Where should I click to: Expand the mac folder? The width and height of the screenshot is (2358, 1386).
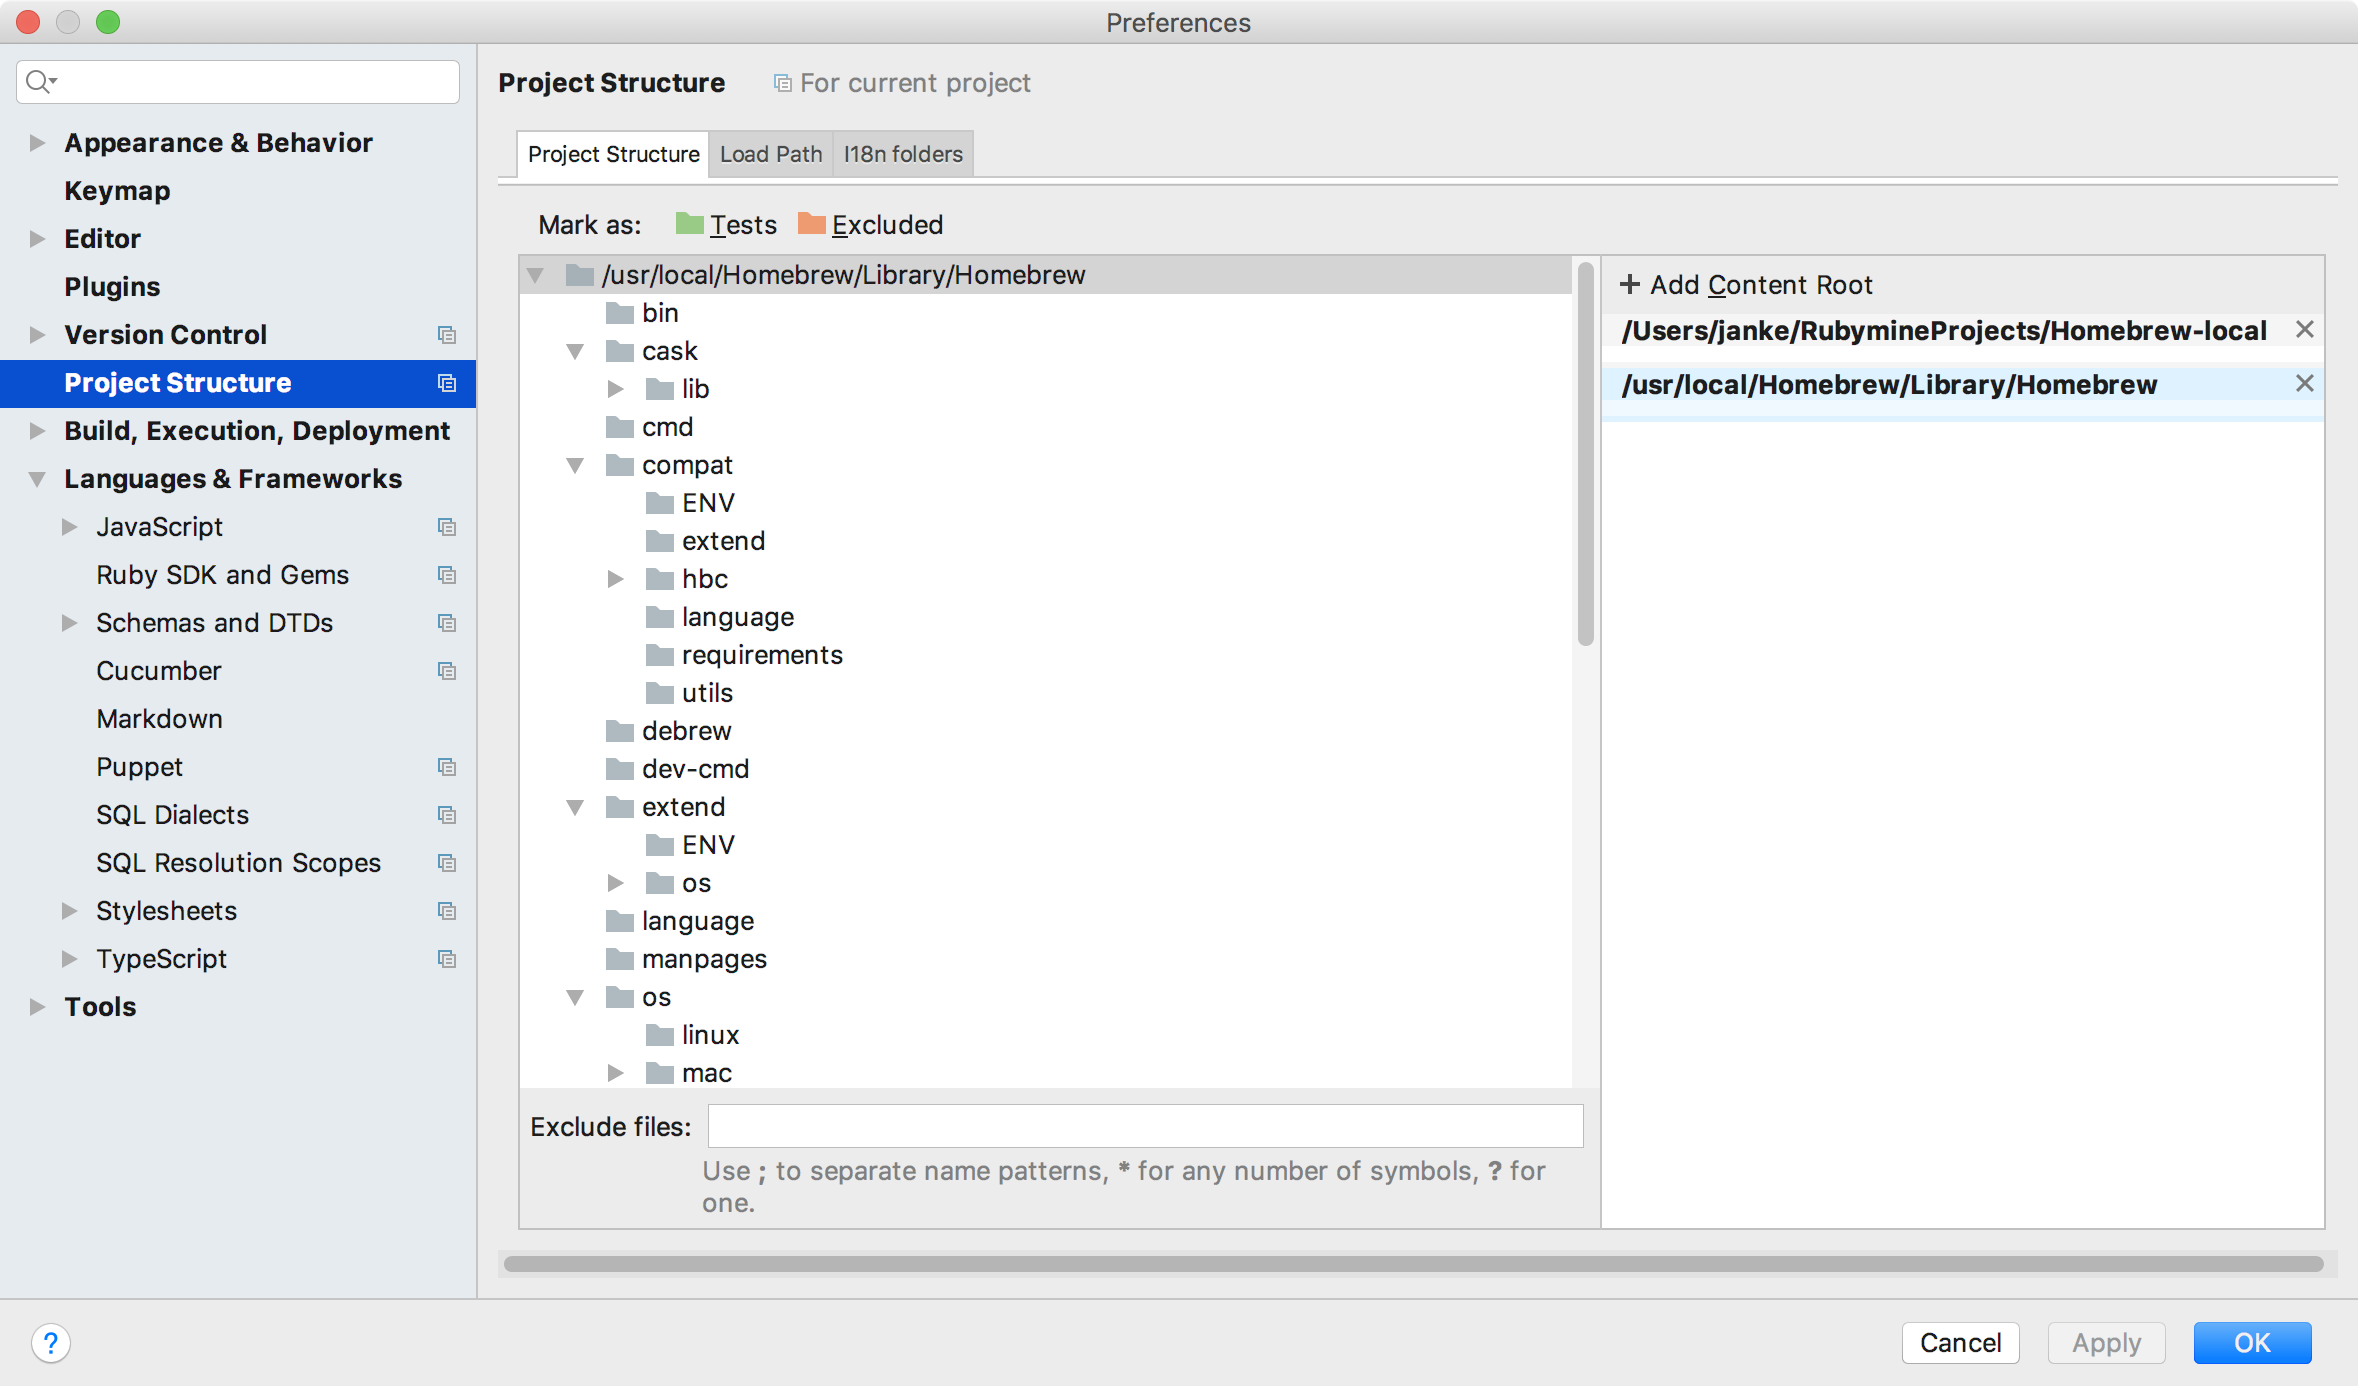point(616,1073)
